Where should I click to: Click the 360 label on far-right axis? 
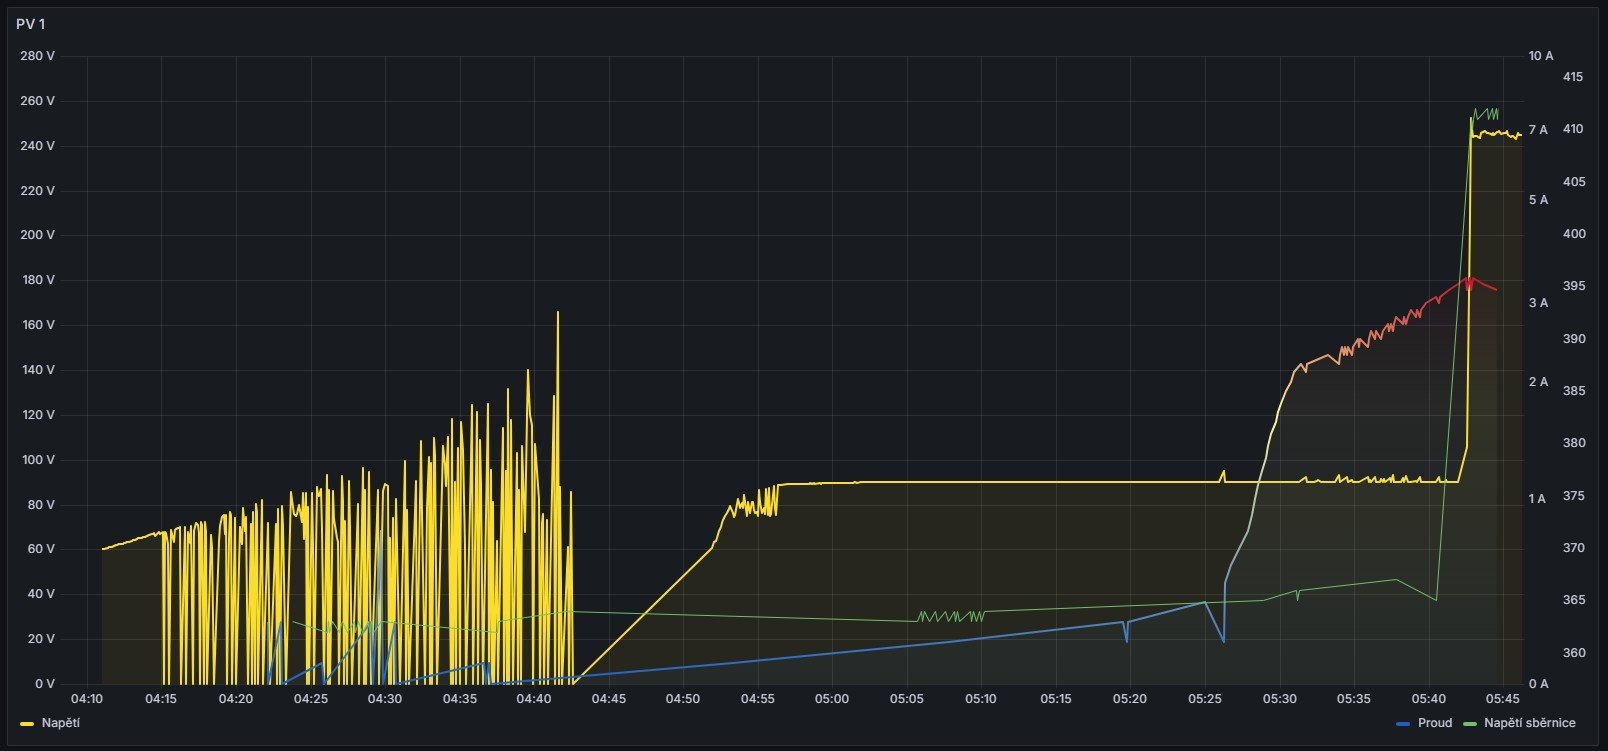tap(1573, 653)
